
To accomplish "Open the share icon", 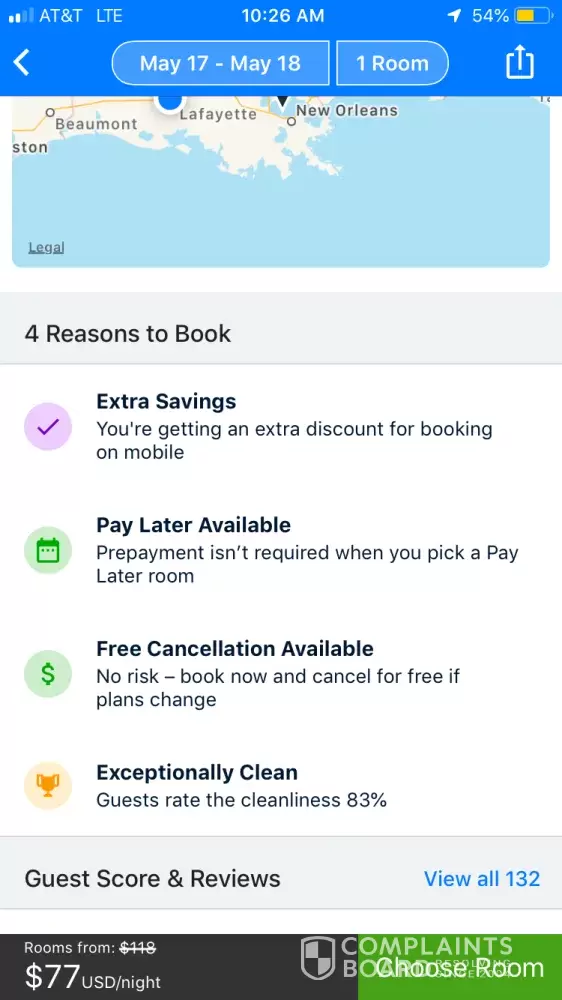I will 519,62.
